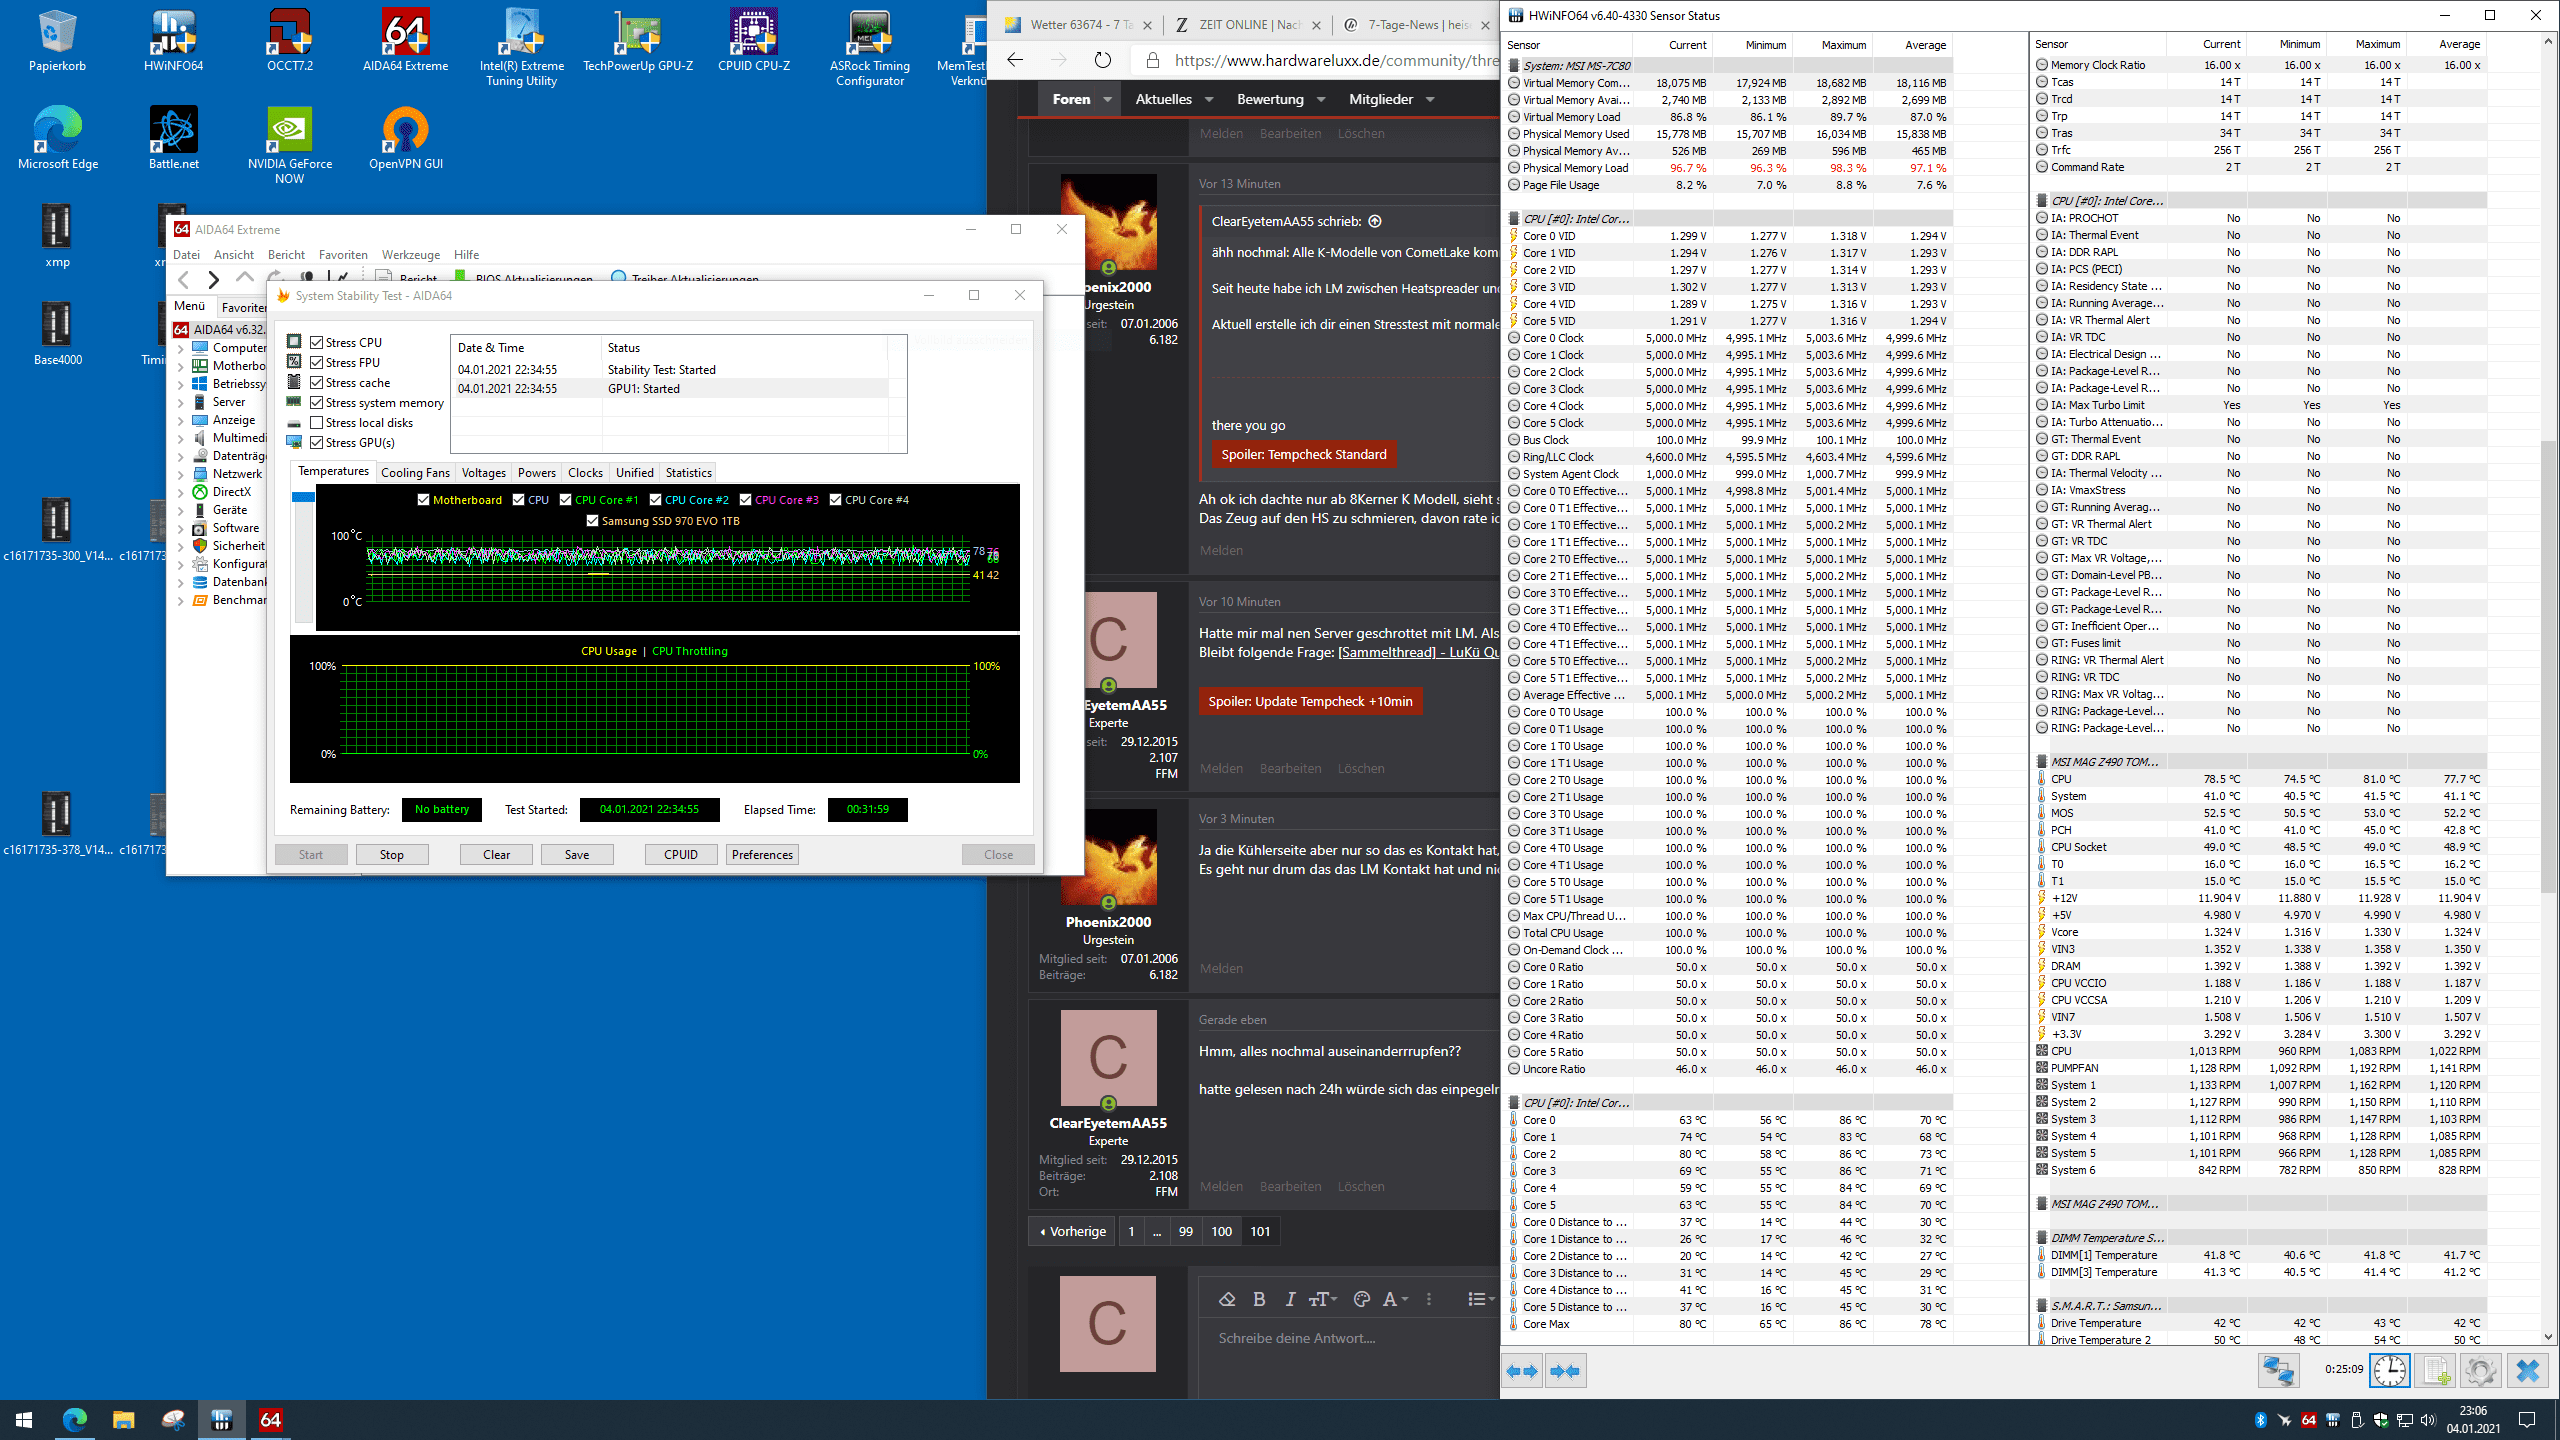2560x1440 pixels.
Task: Switch to Cooling Fans tab
Action: click(x=415, y=473)
